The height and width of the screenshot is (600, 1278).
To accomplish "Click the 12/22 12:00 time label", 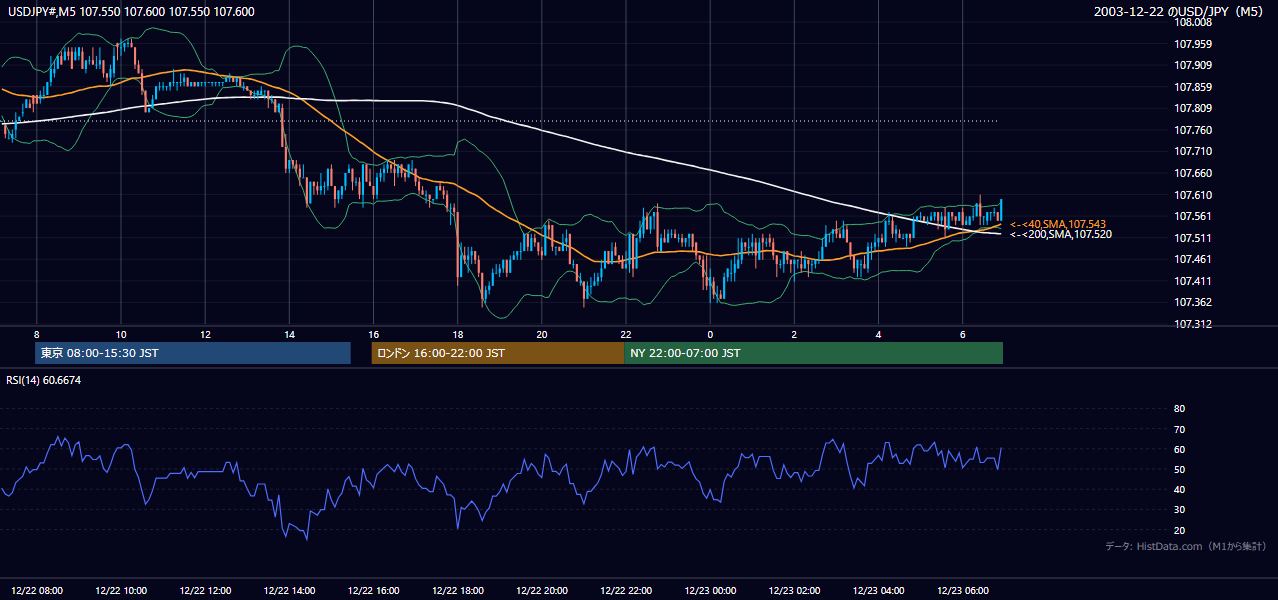I will pos(205,590).
